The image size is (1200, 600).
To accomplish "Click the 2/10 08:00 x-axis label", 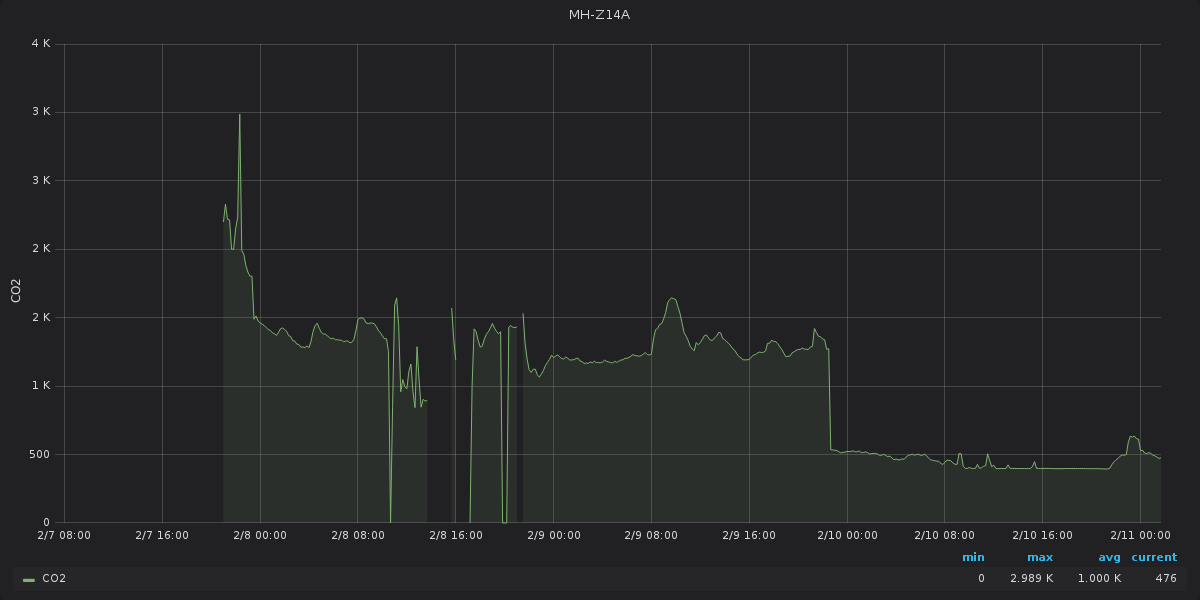I will click(x=946, y=535).
